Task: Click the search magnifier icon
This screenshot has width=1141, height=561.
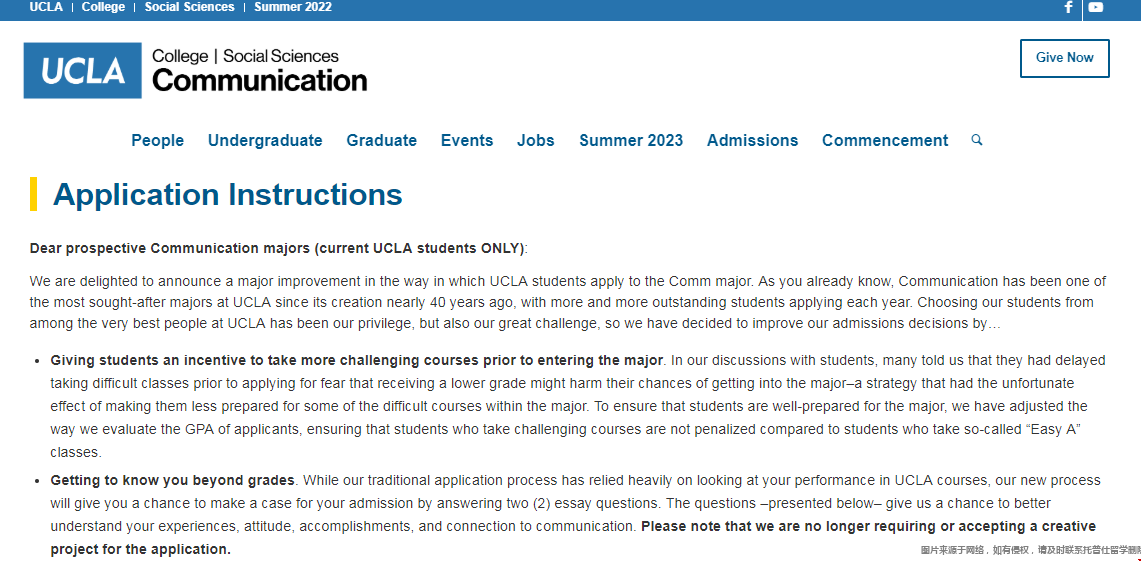Action: [977, 140]
